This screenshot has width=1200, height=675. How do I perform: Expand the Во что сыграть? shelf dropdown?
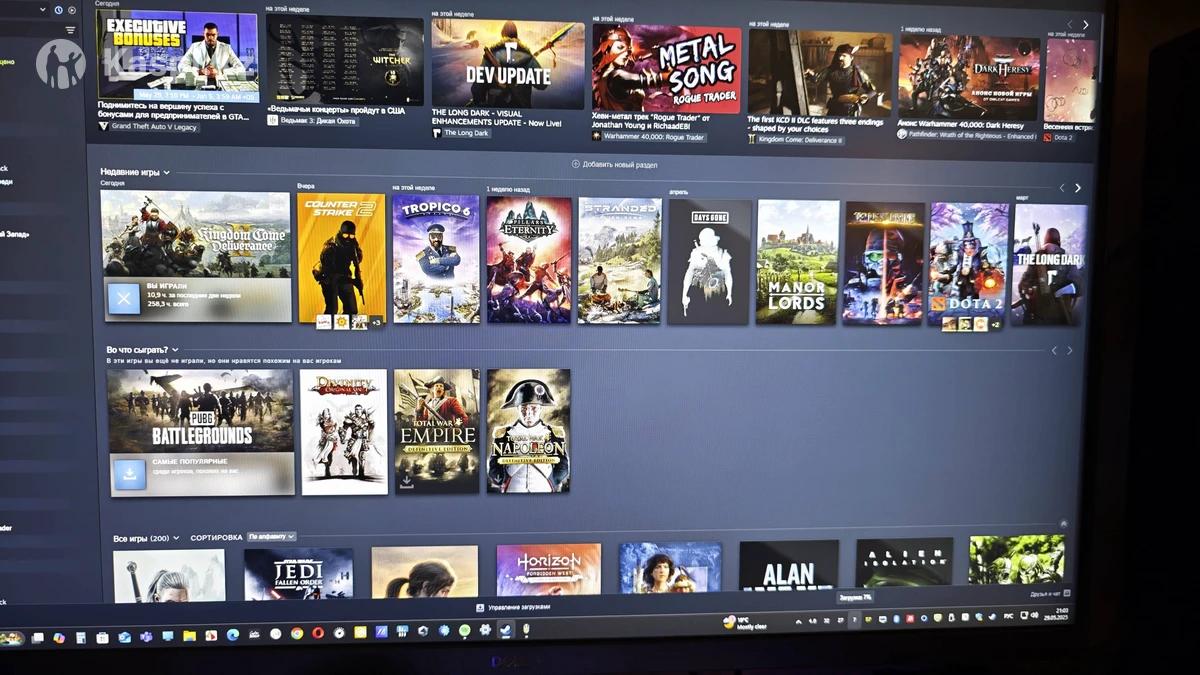(x=176, y=350)
